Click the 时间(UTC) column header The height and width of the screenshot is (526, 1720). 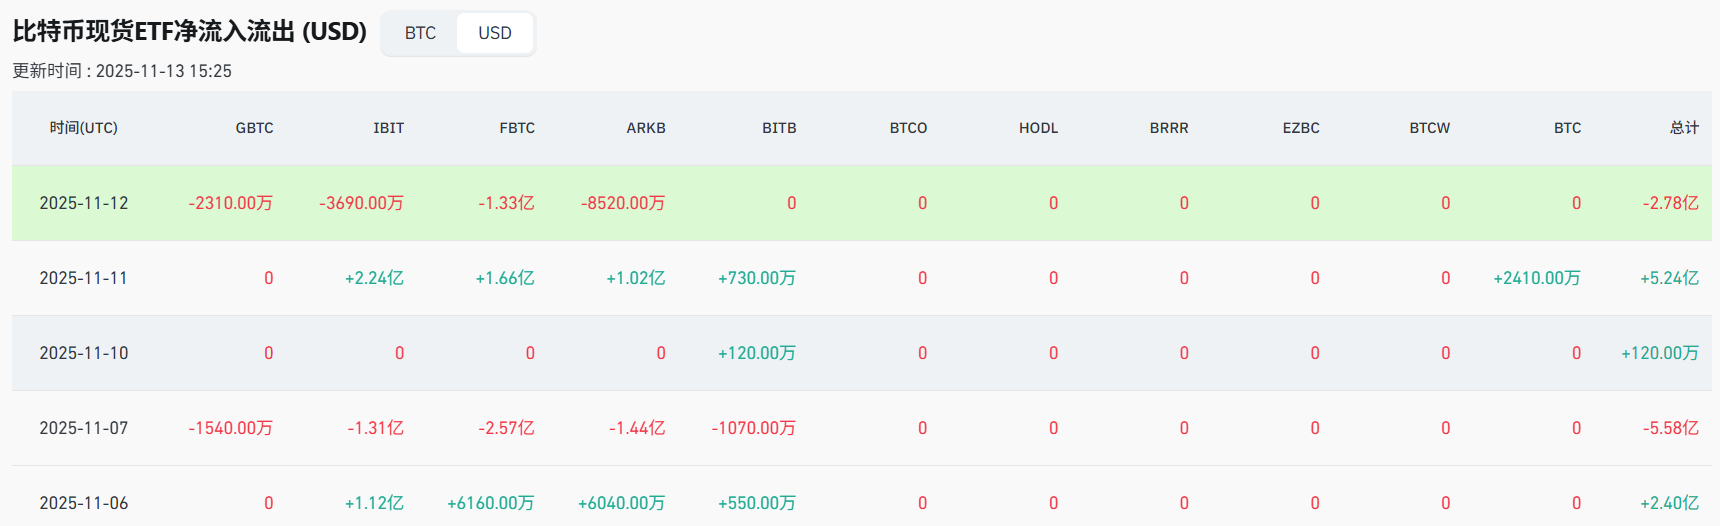click(x=84, y=128)
